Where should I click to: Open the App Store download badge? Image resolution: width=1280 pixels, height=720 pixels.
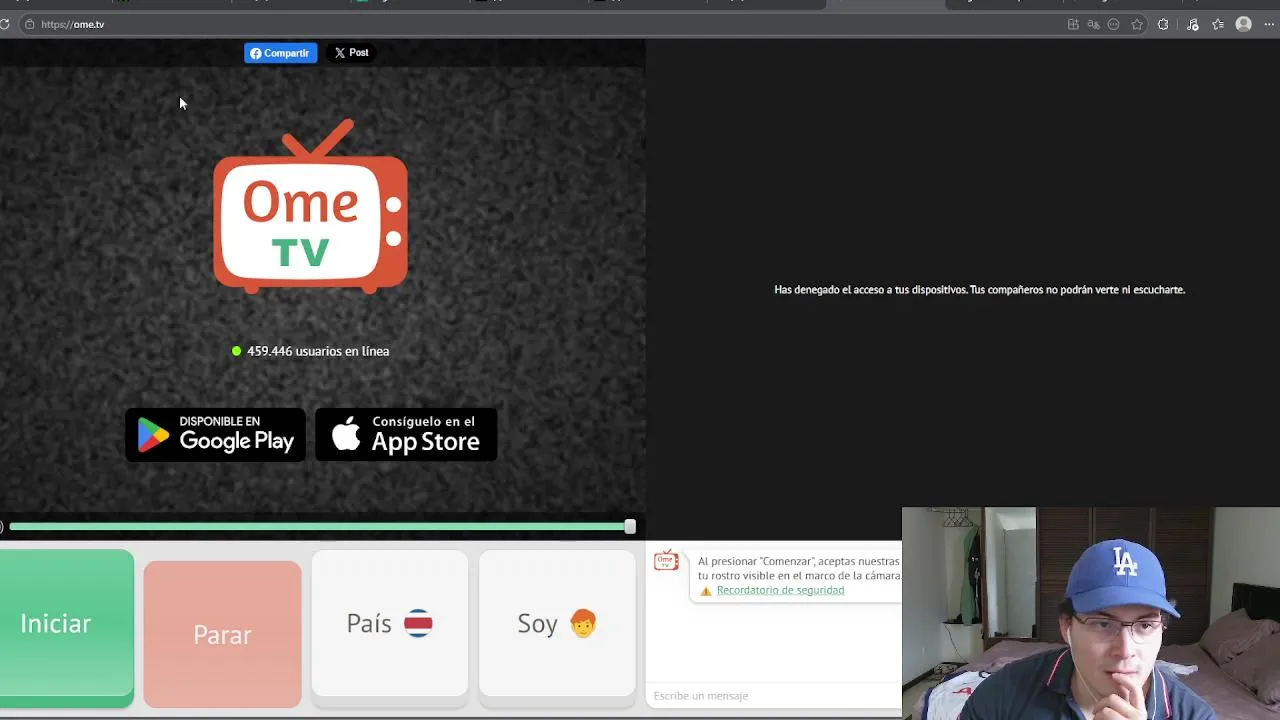coord(406,434)
